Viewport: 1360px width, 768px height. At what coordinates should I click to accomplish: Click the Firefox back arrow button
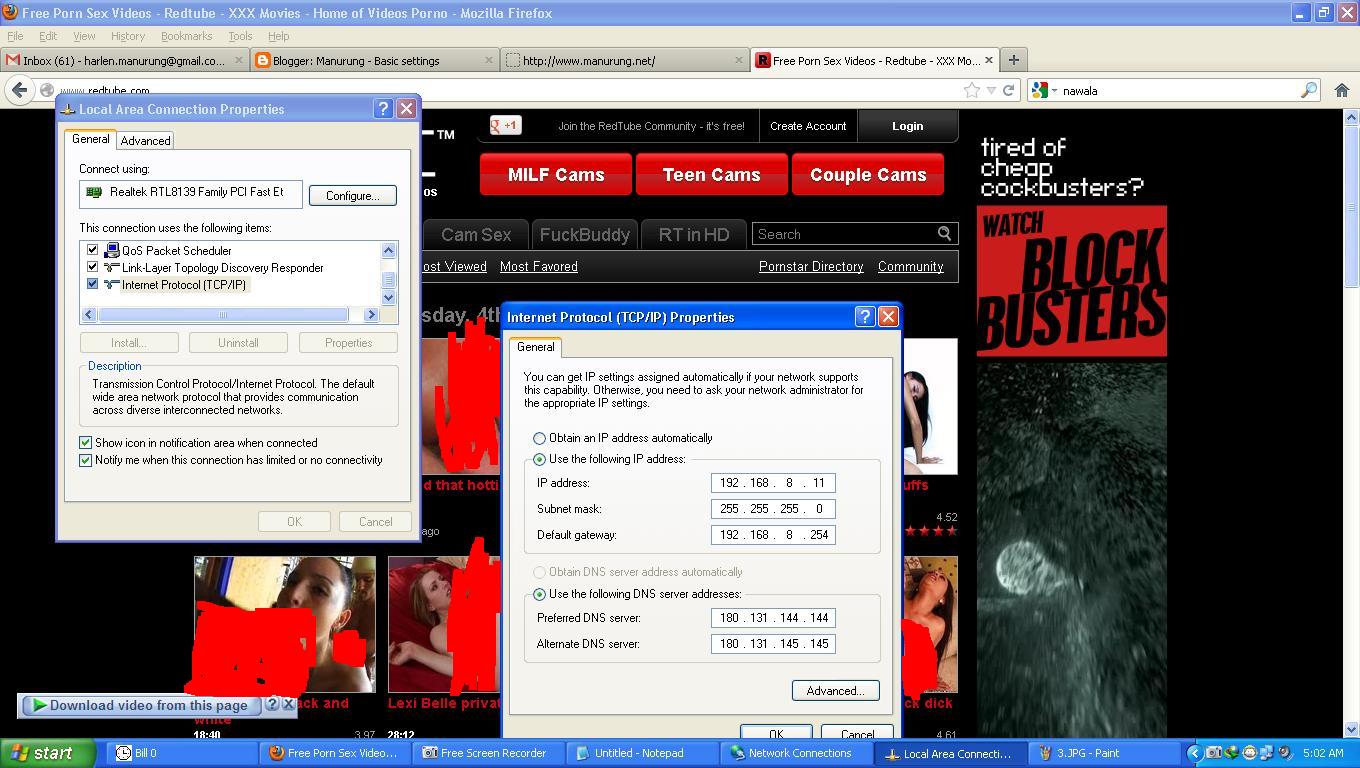pos(19,90)
